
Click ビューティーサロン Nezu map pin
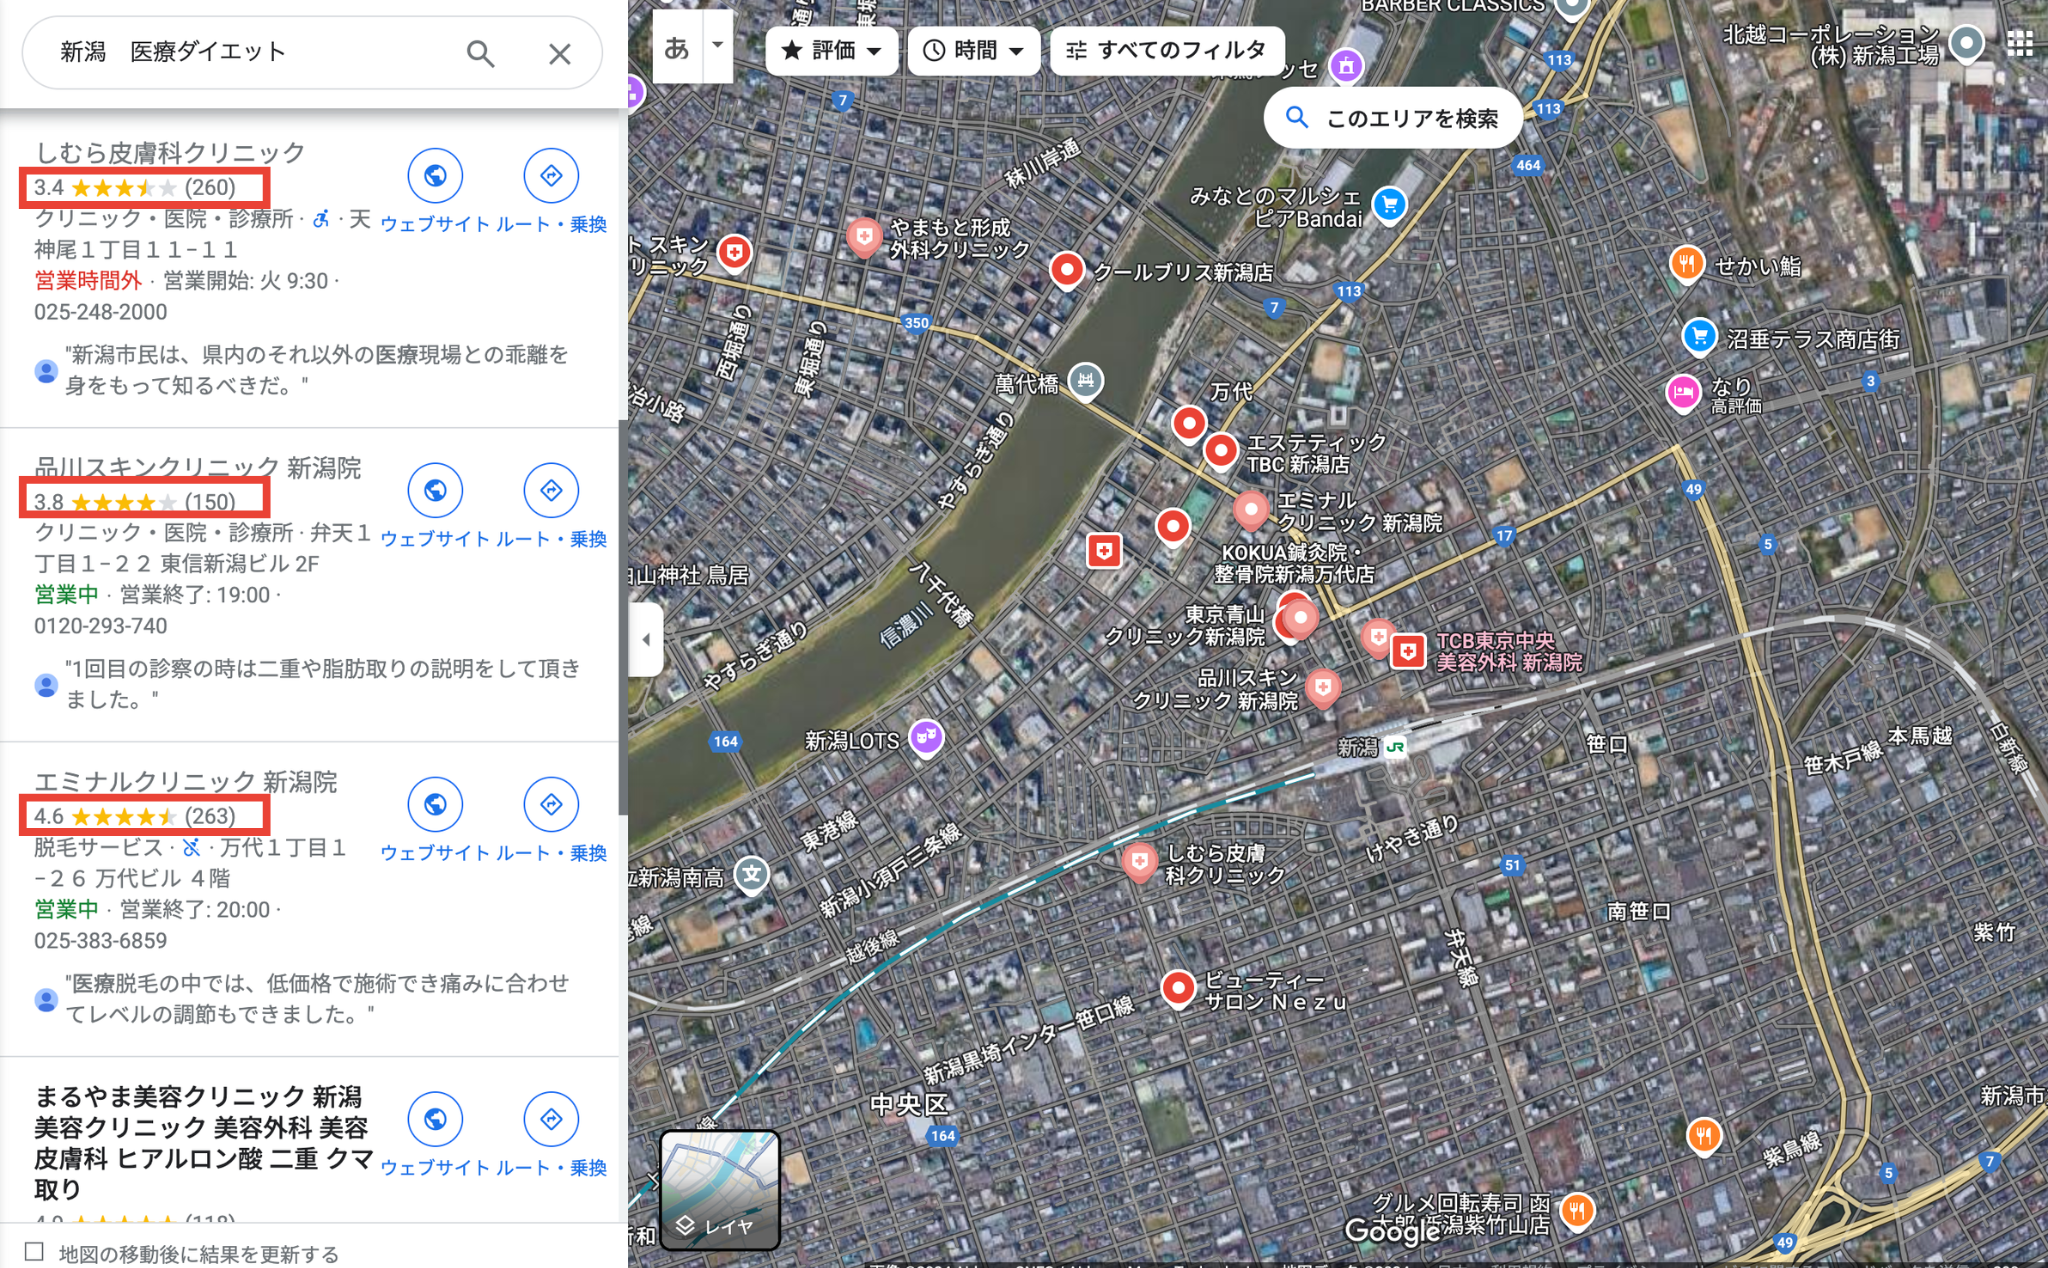coord(1179,989)
